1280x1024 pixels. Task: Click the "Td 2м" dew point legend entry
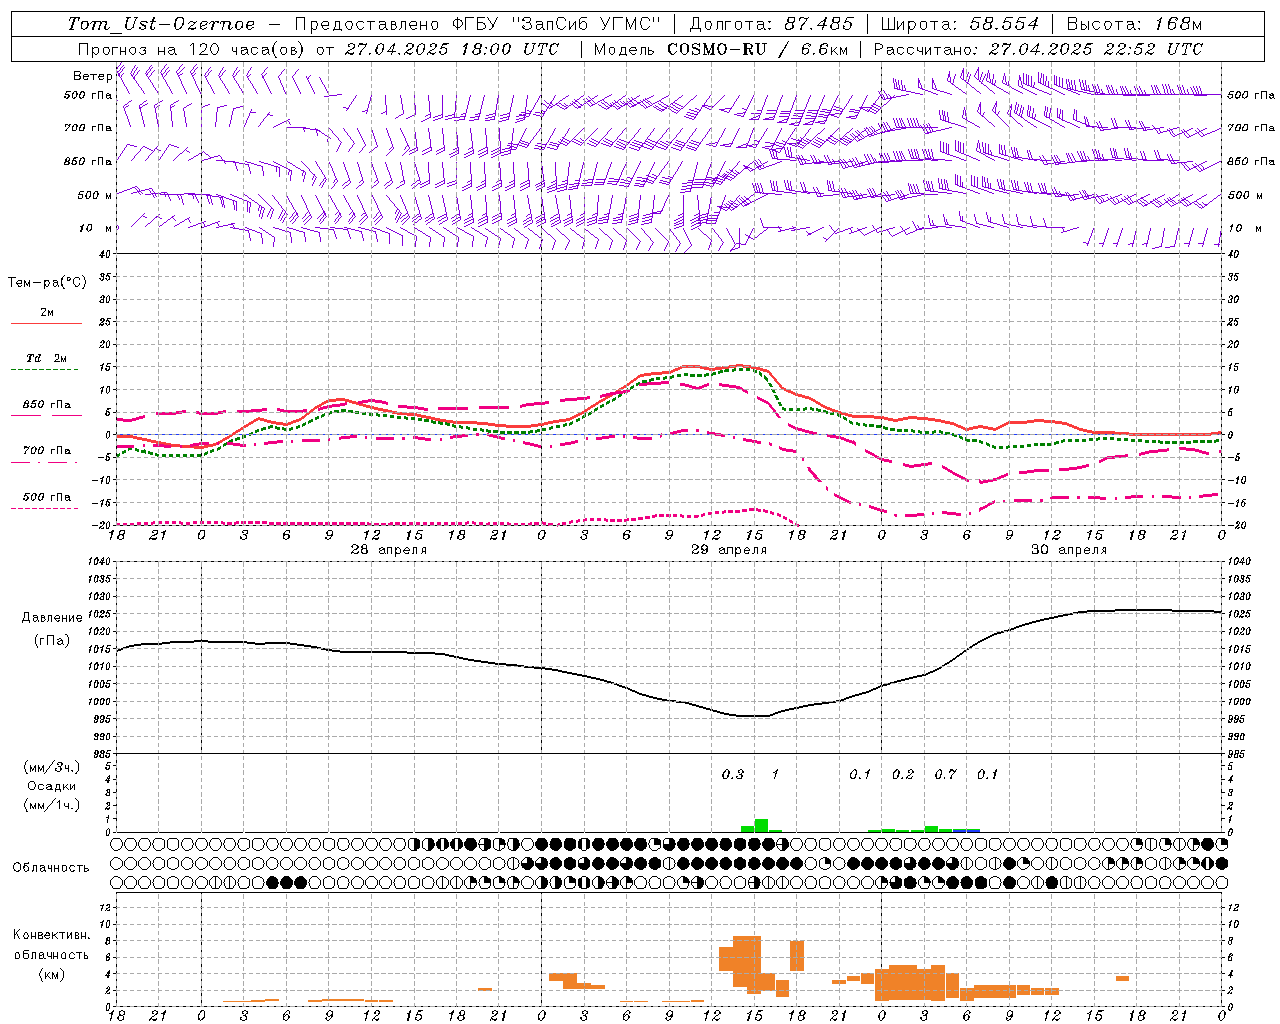click(x=47, y=358)
